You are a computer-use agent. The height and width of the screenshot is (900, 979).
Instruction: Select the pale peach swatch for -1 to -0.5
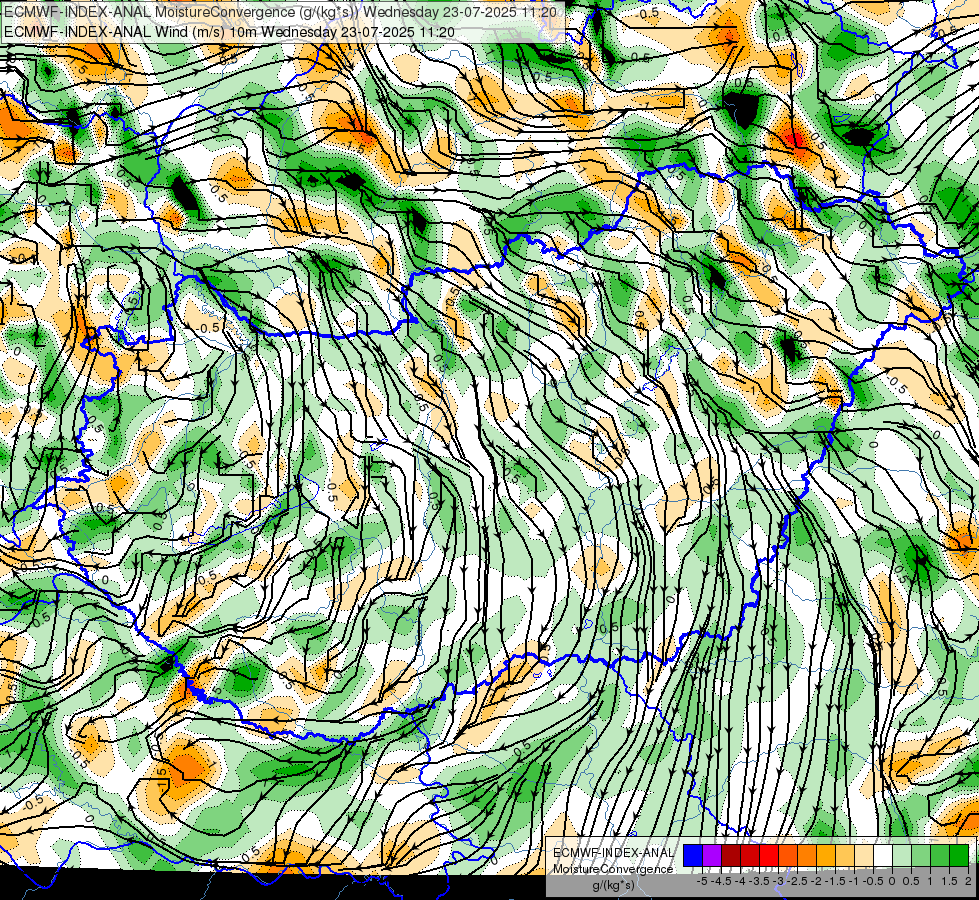coord(864,856)
